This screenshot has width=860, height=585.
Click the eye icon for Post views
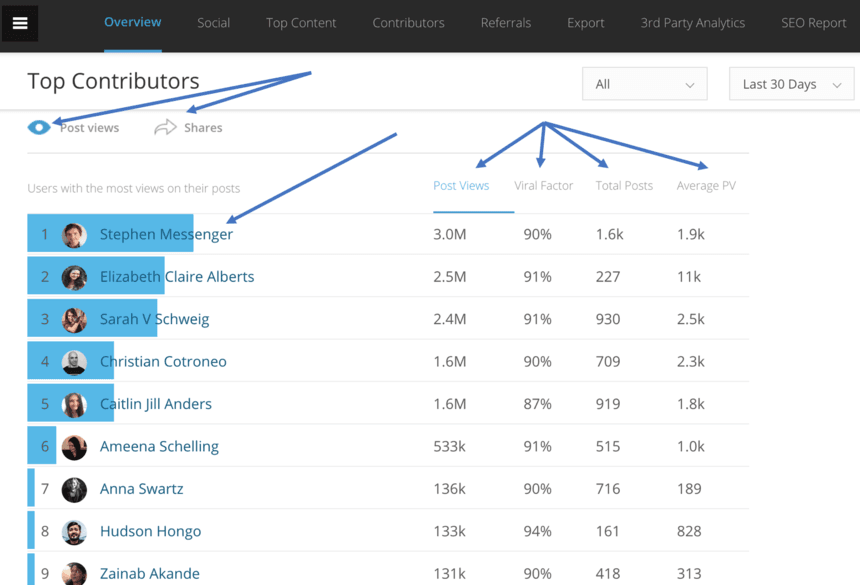click(39, 127)
